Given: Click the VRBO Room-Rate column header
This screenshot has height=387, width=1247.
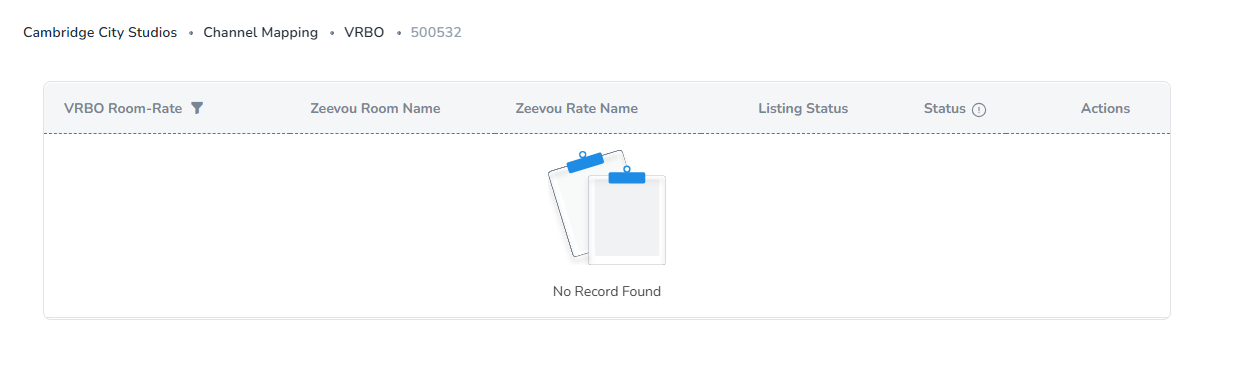Looking at the screenshot, I should [123, 108].
